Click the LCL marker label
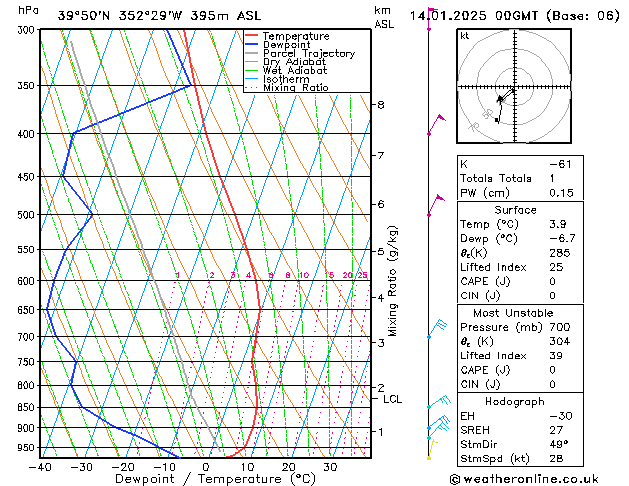The width and height of the screenshot is (629, 486). point(392,399)
